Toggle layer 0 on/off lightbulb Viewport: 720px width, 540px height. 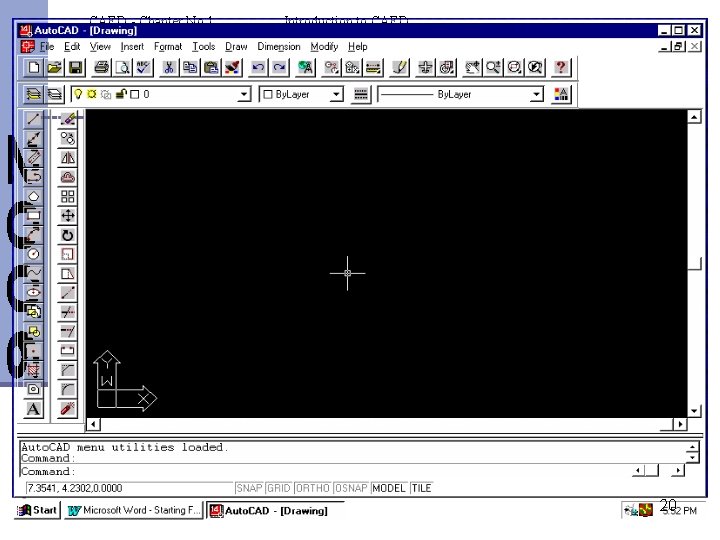pyautogui.click(x=78, y=94)
